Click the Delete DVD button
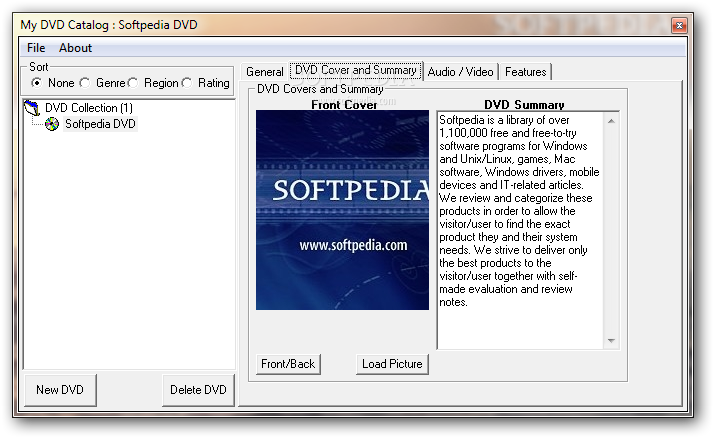Viewport: 714px width, 438px height. pyautogui.click(x=198, y=390)
